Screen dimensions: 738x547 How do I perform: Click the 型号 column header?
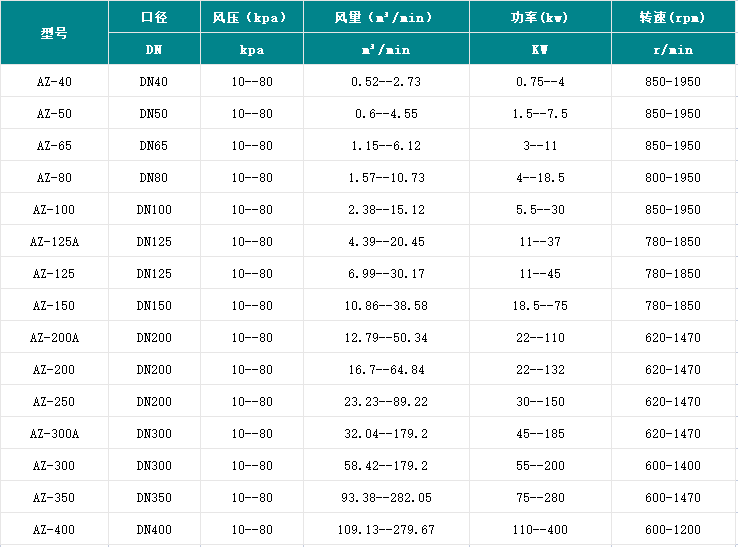[x=54, y=33]
